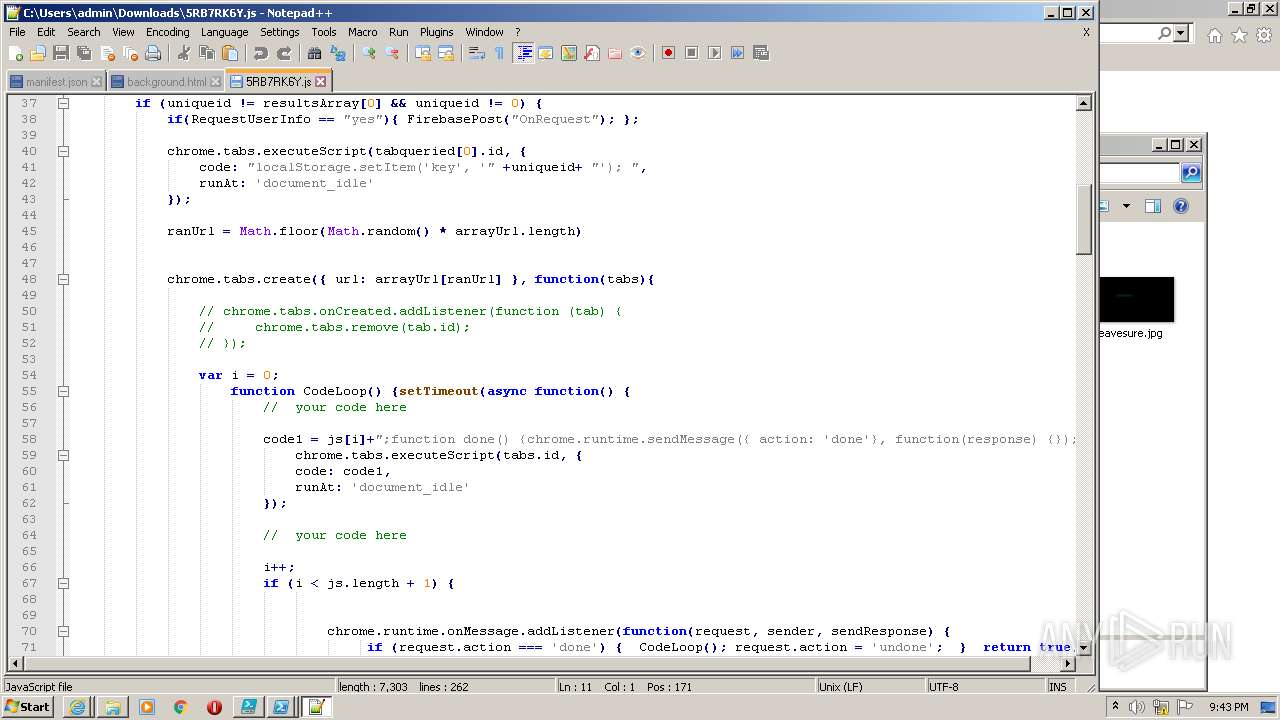Cut selection with the scissors icon
The width and height of the screenshot is (1280, 720).
tap(184, 53)
